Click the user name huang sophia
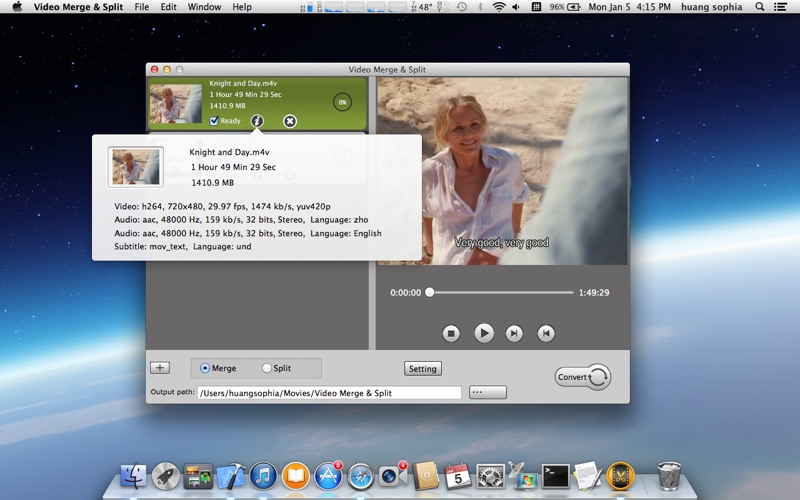The height and width of the screenshot is (500, 800). point(711,7)
